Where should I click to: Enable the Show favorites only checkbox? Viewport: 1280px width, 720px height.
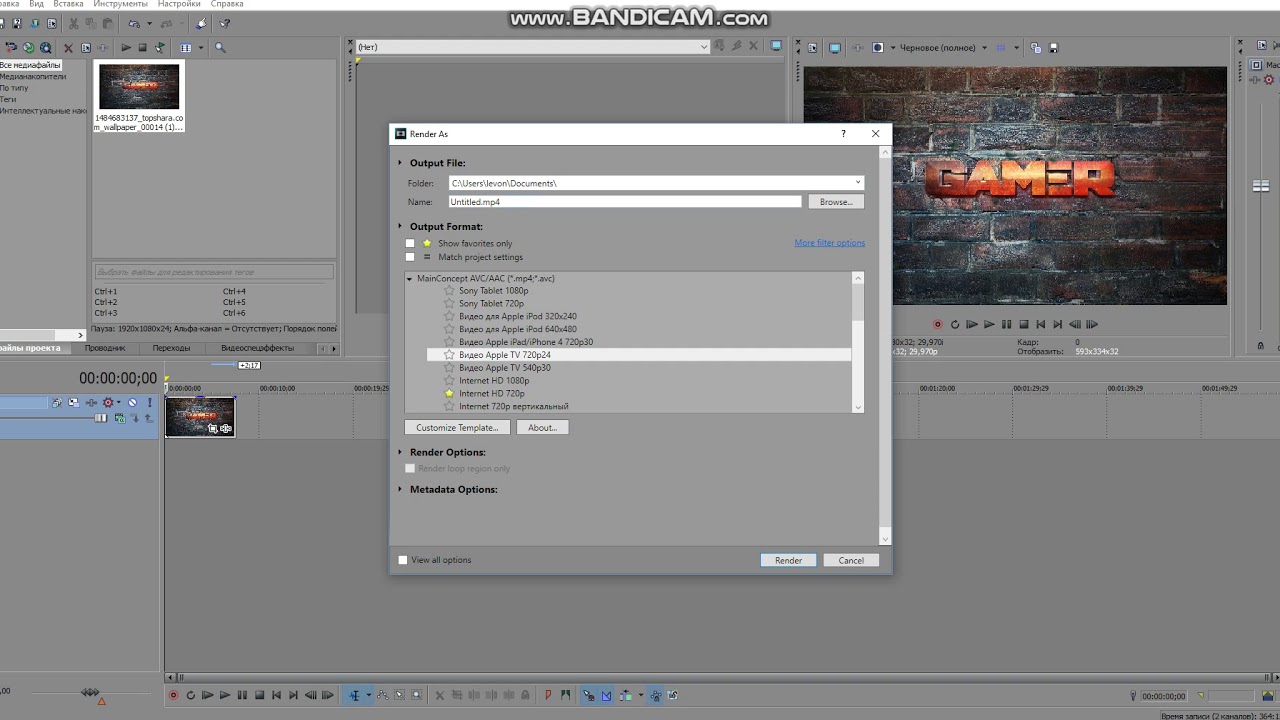(x=410, y=244)
